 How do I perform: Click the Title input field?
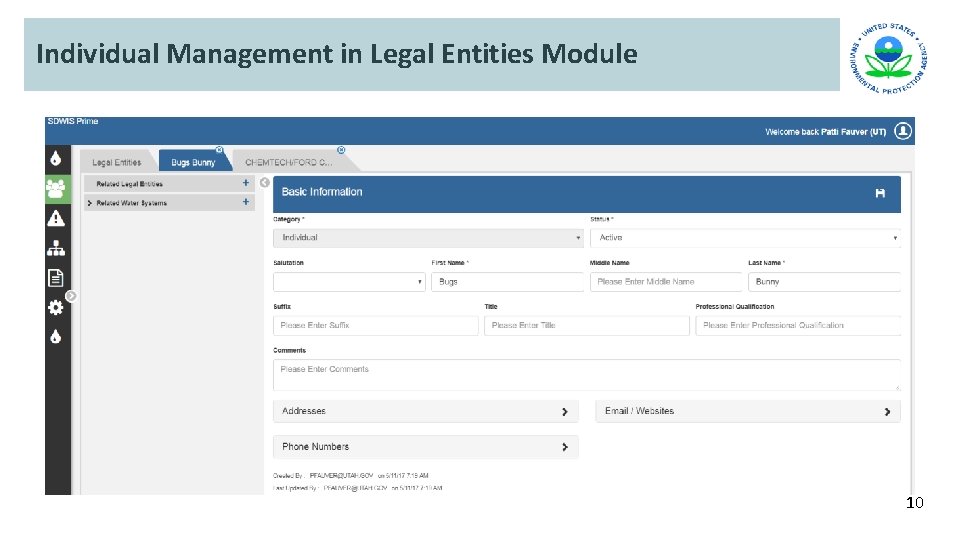pos(587,326)
